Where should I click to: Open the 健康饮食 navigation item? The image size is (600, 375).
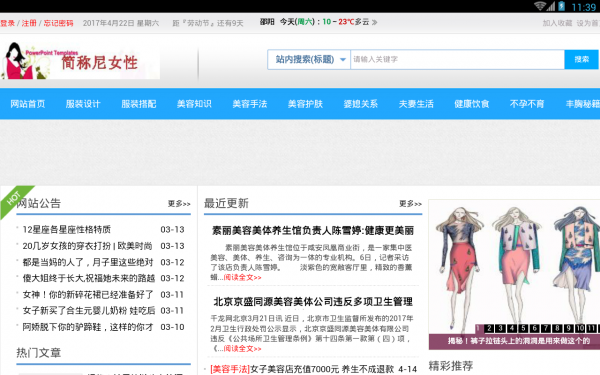tap(471, 104)
